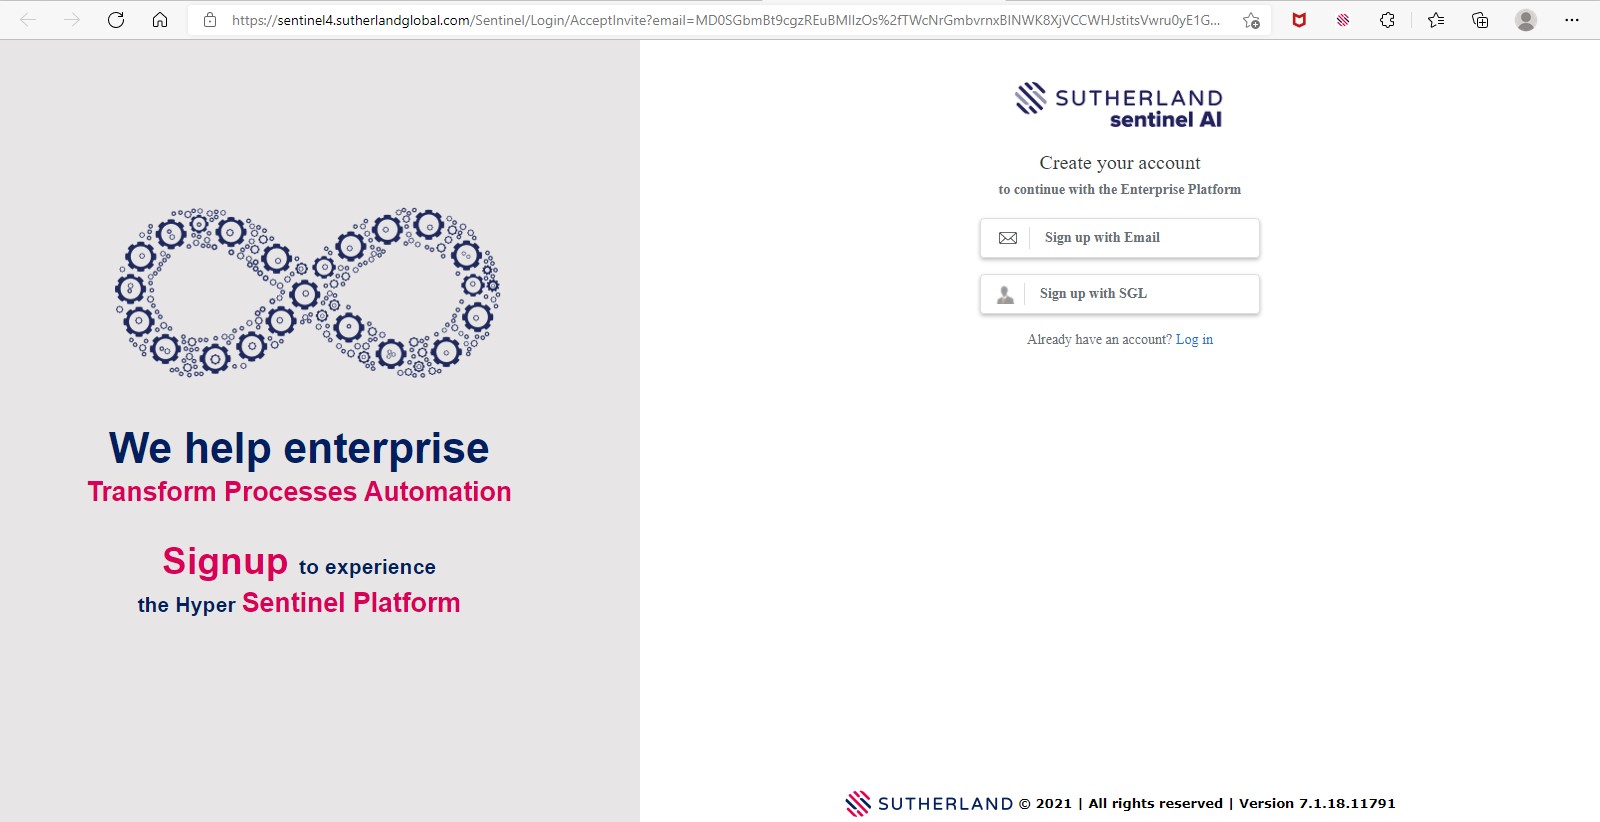
Task: Open the browser settings and more menu
Action: 1572,20
